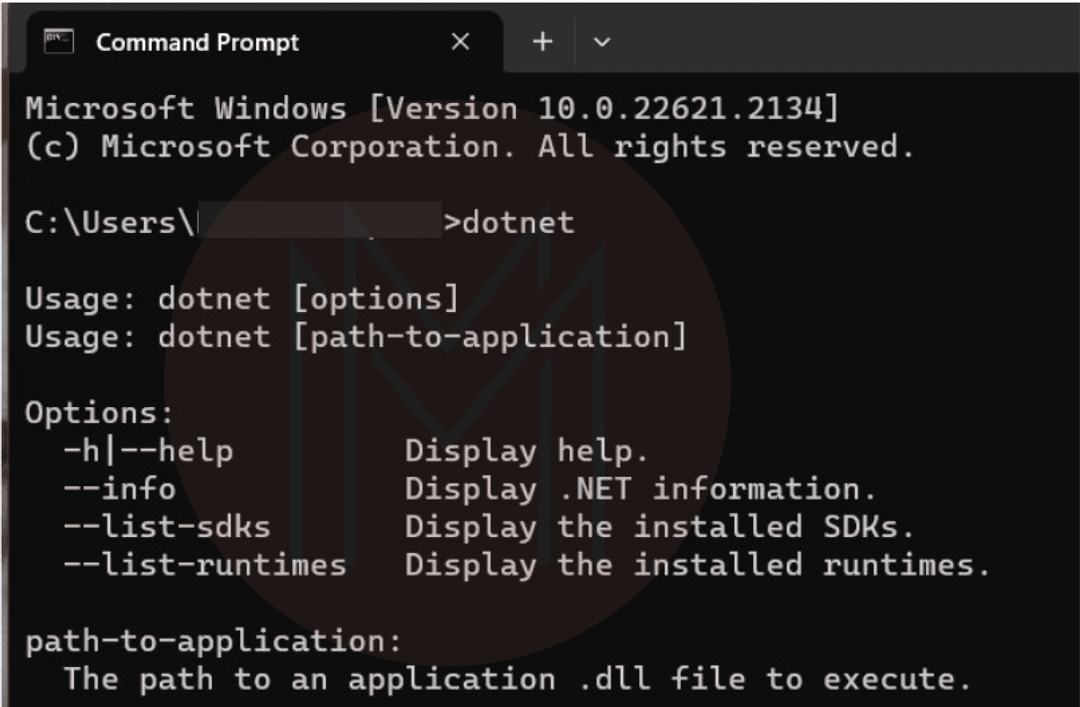
Task: Click the -h|--help option text
Action: coord(148,451)
